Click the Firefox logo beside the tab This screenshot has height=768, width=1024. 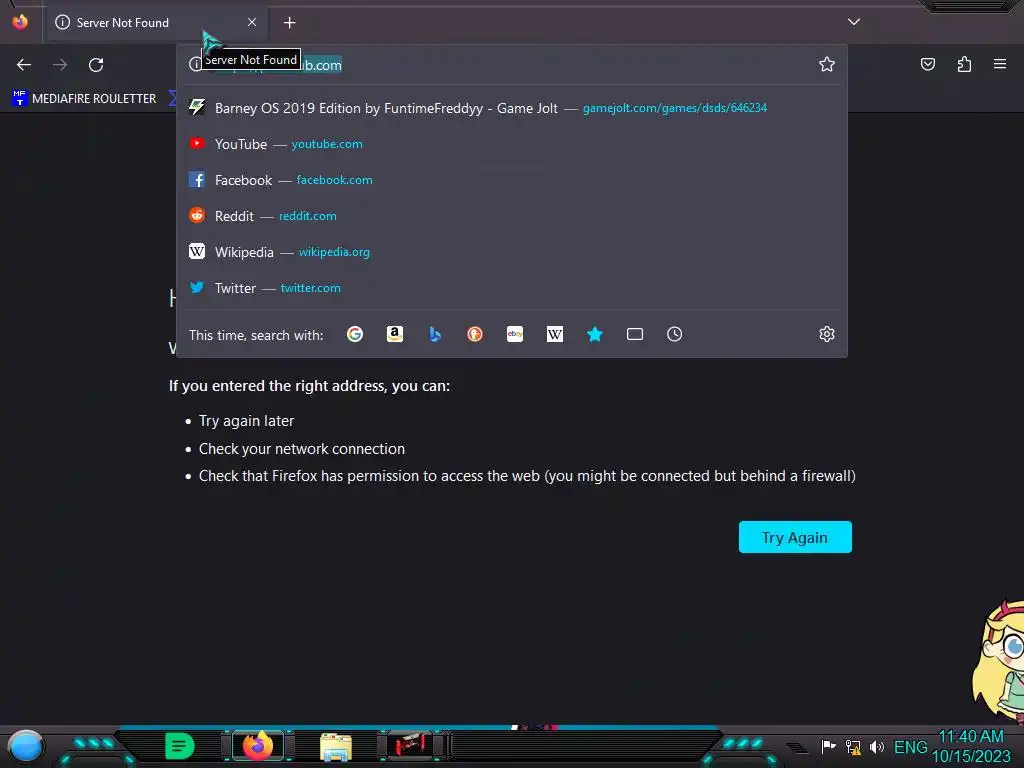point(20,22)
